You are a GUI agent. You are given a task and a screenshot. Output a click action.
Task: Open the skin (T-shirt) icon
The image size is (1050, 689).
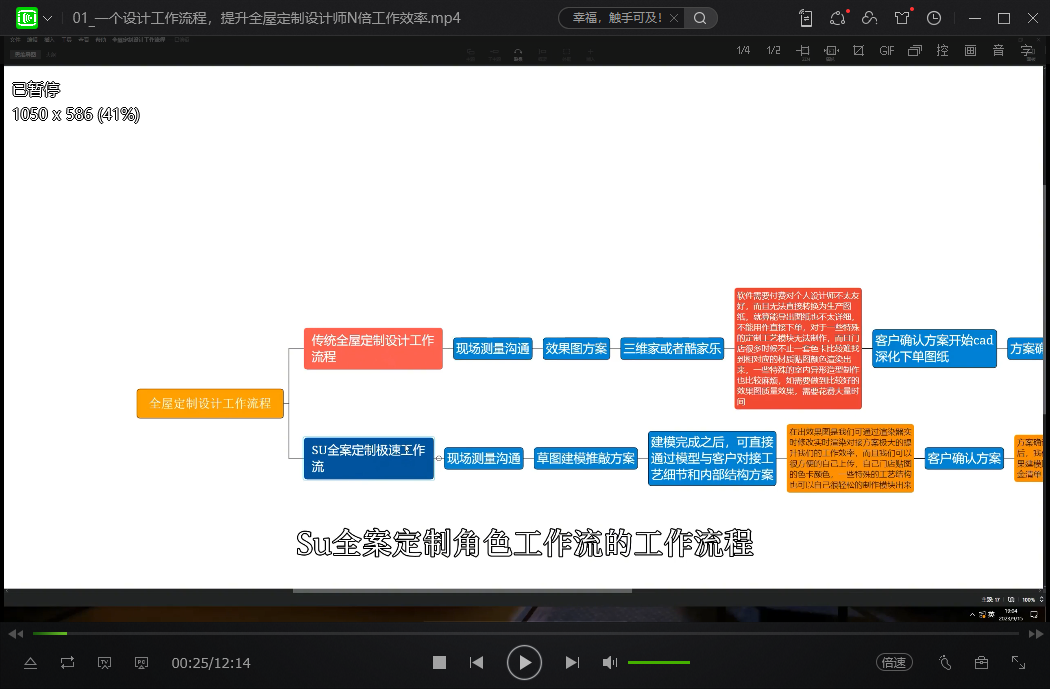(x=902, y=18)
